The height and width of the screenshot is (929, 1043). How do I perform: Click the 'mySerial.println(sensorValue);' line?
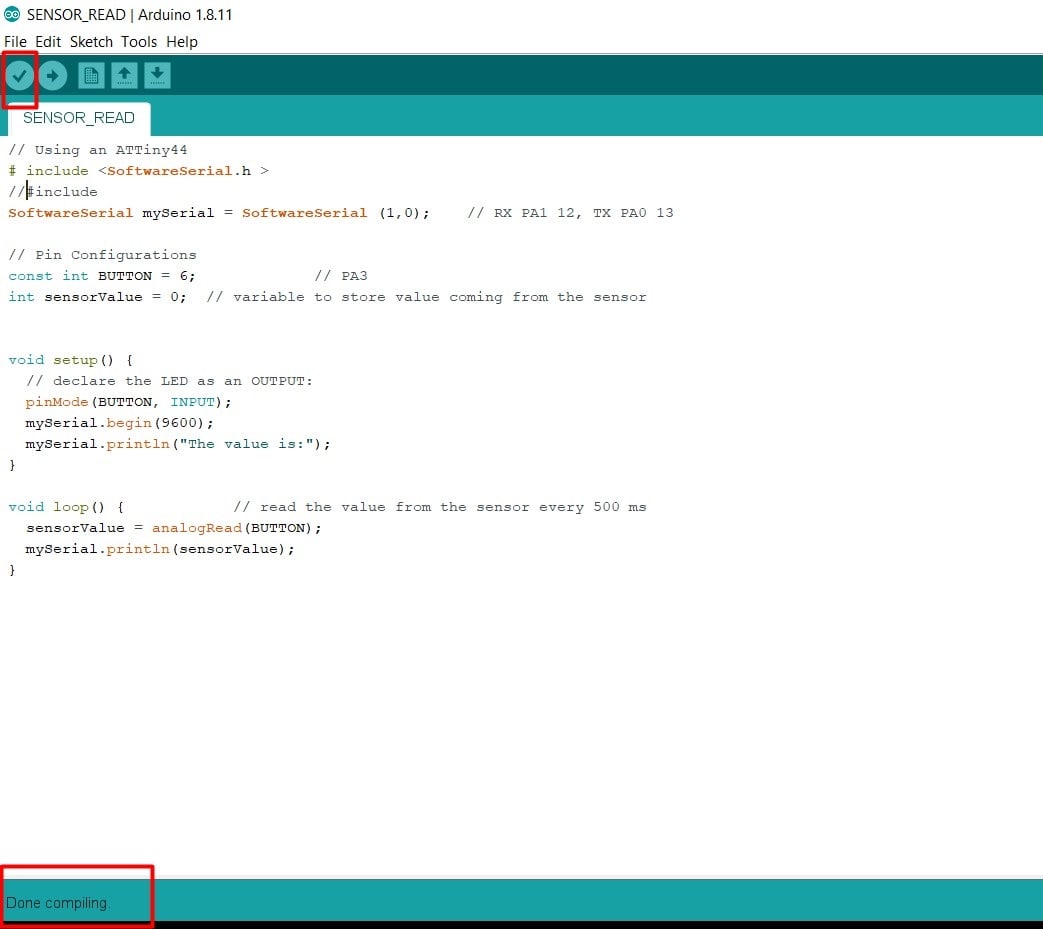160,549
